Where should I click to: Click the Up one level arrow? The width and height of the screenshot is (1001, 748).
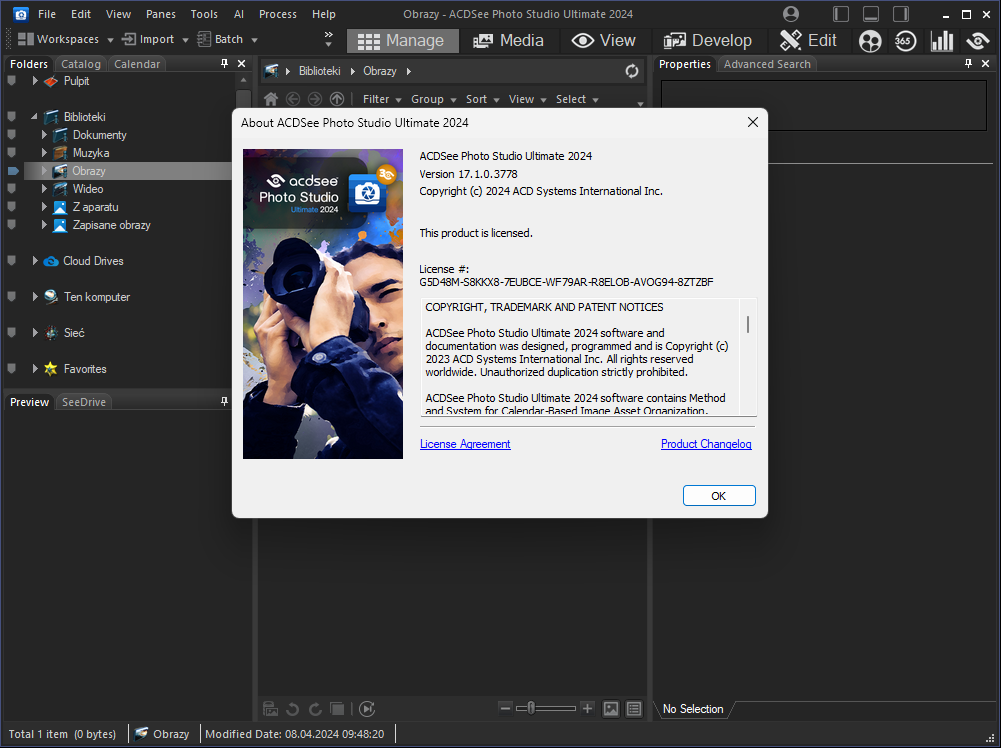[x=337, y=99]
